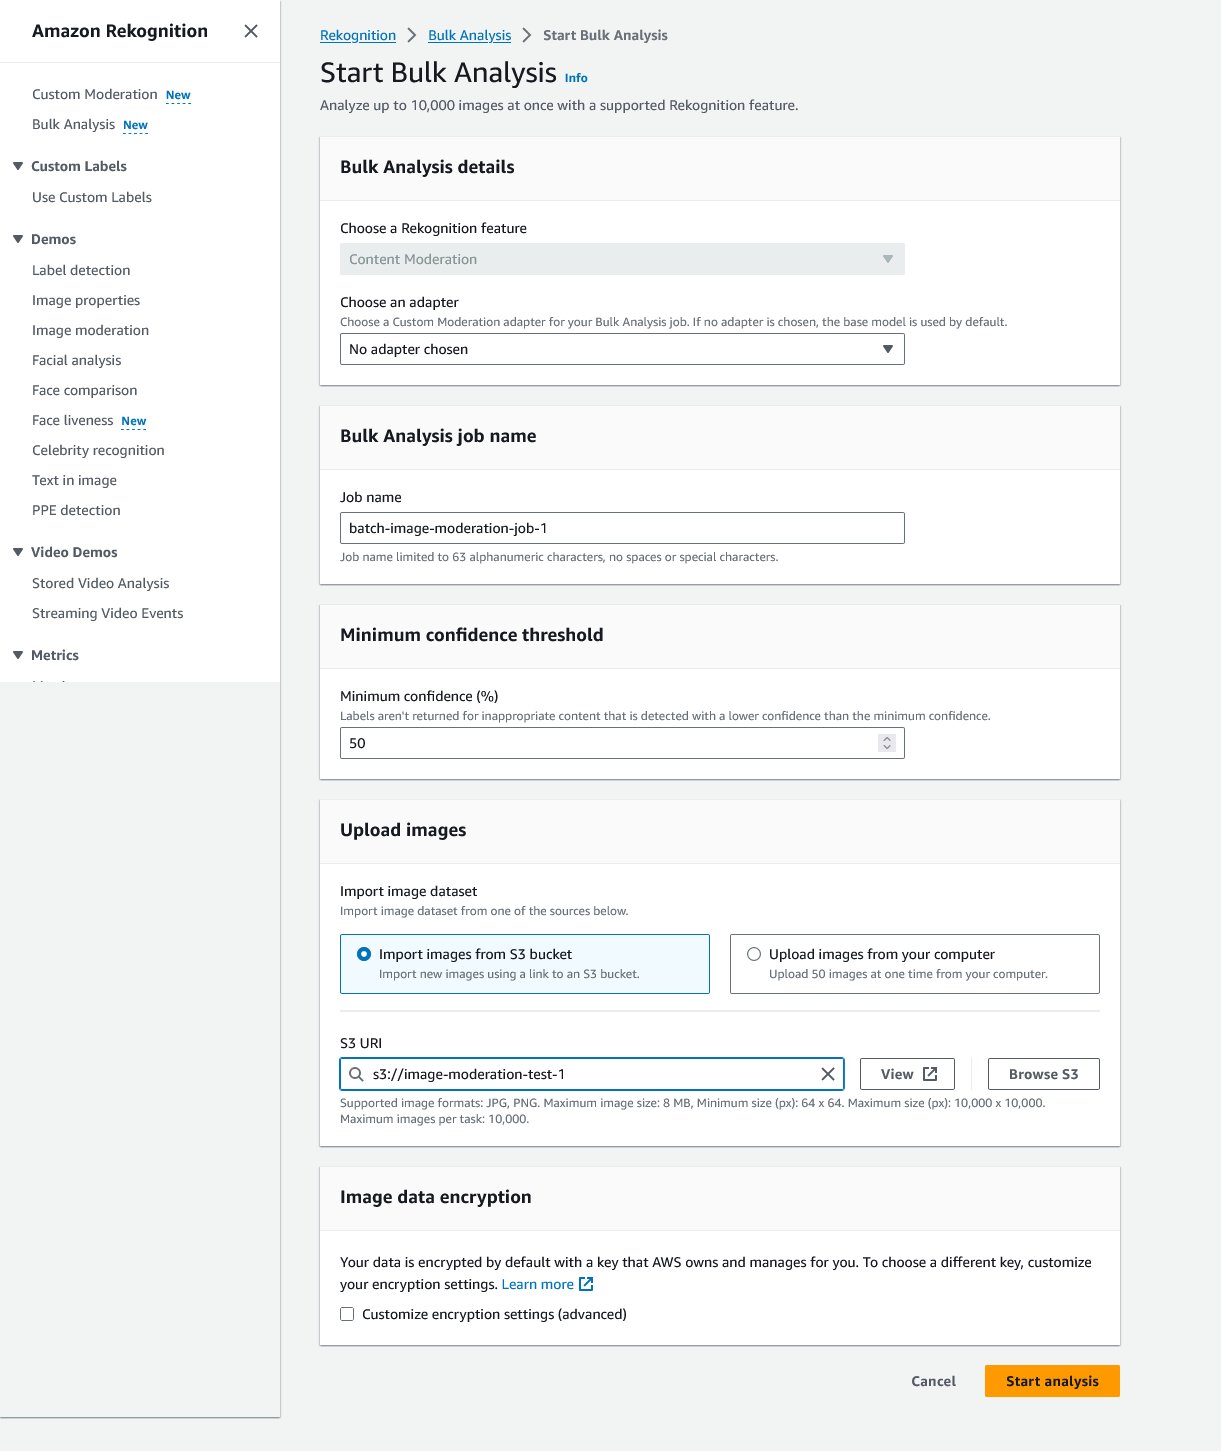Viewport: 1221px width, 1451px height.
Task: Open Stored Video Analysis demo
Action: point(101,583)
